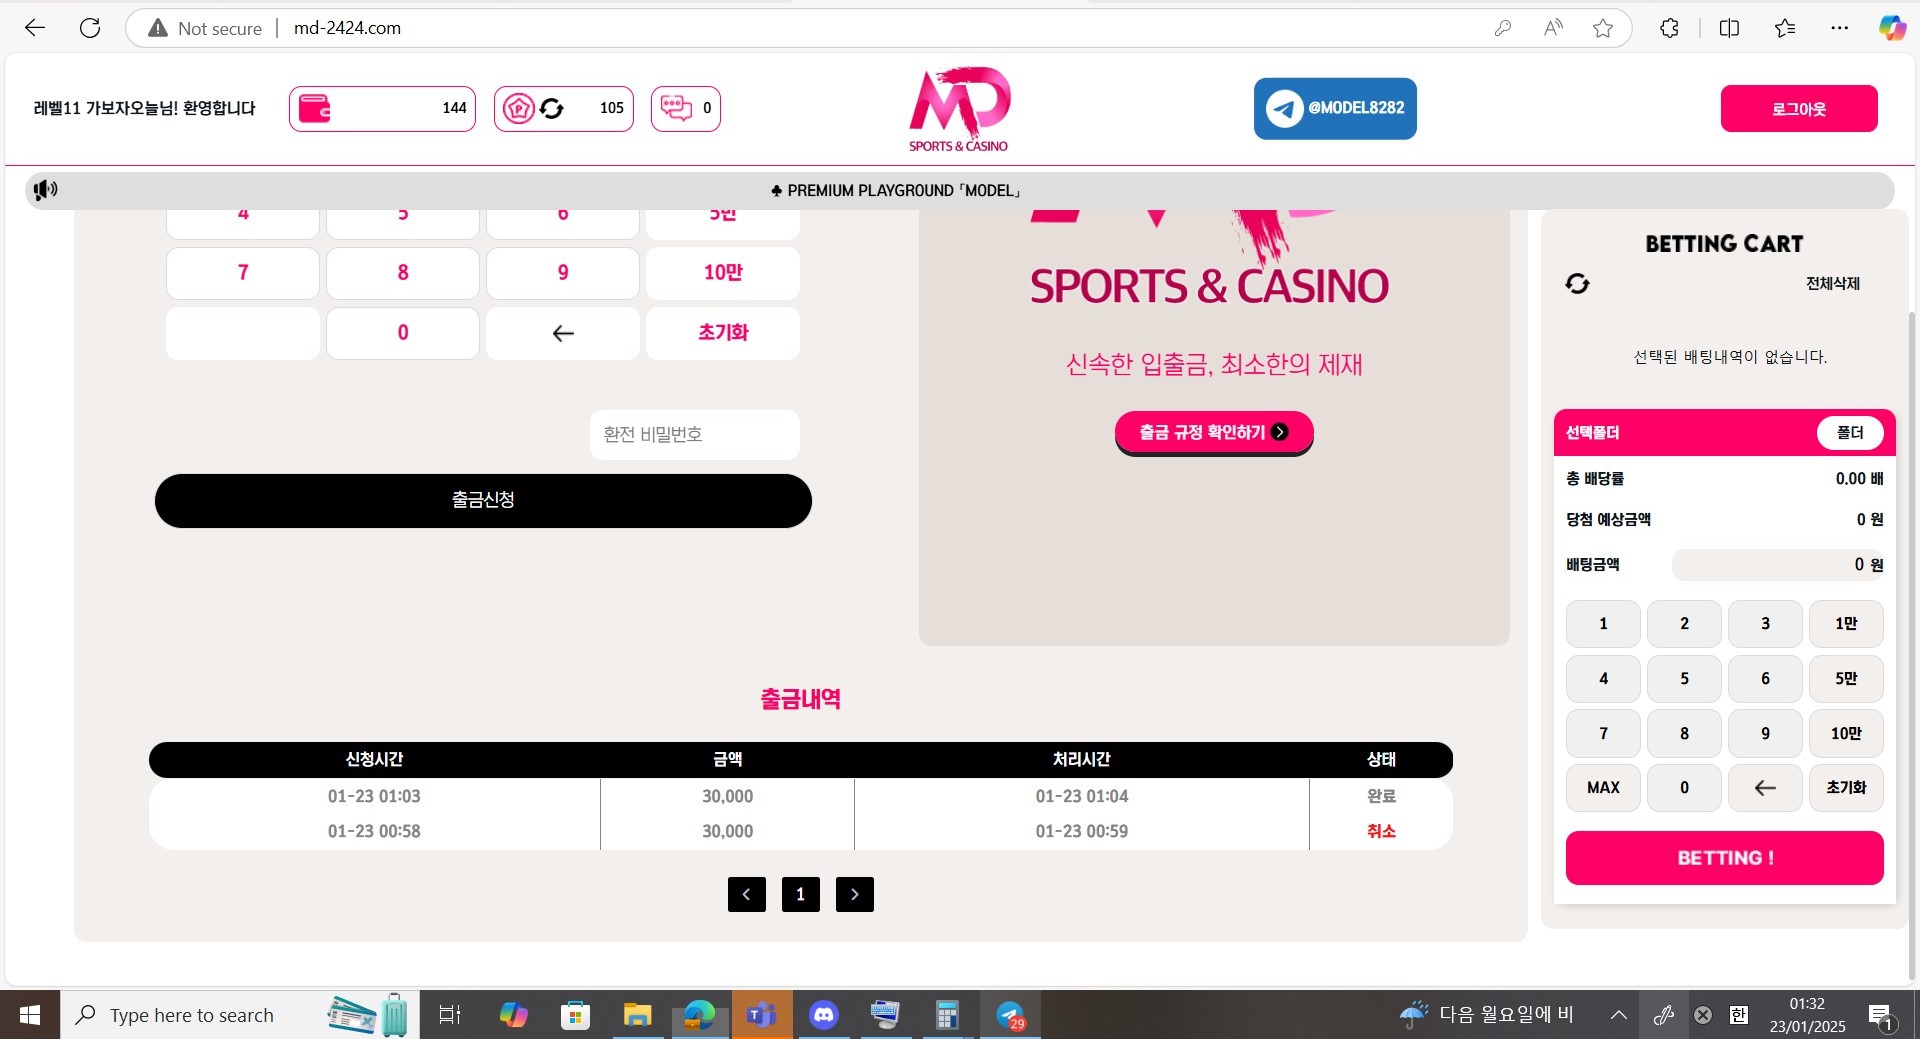Click the MAX button in betting cart
Screen dimensions: 1920x1039
click(x=1603, y=788)
